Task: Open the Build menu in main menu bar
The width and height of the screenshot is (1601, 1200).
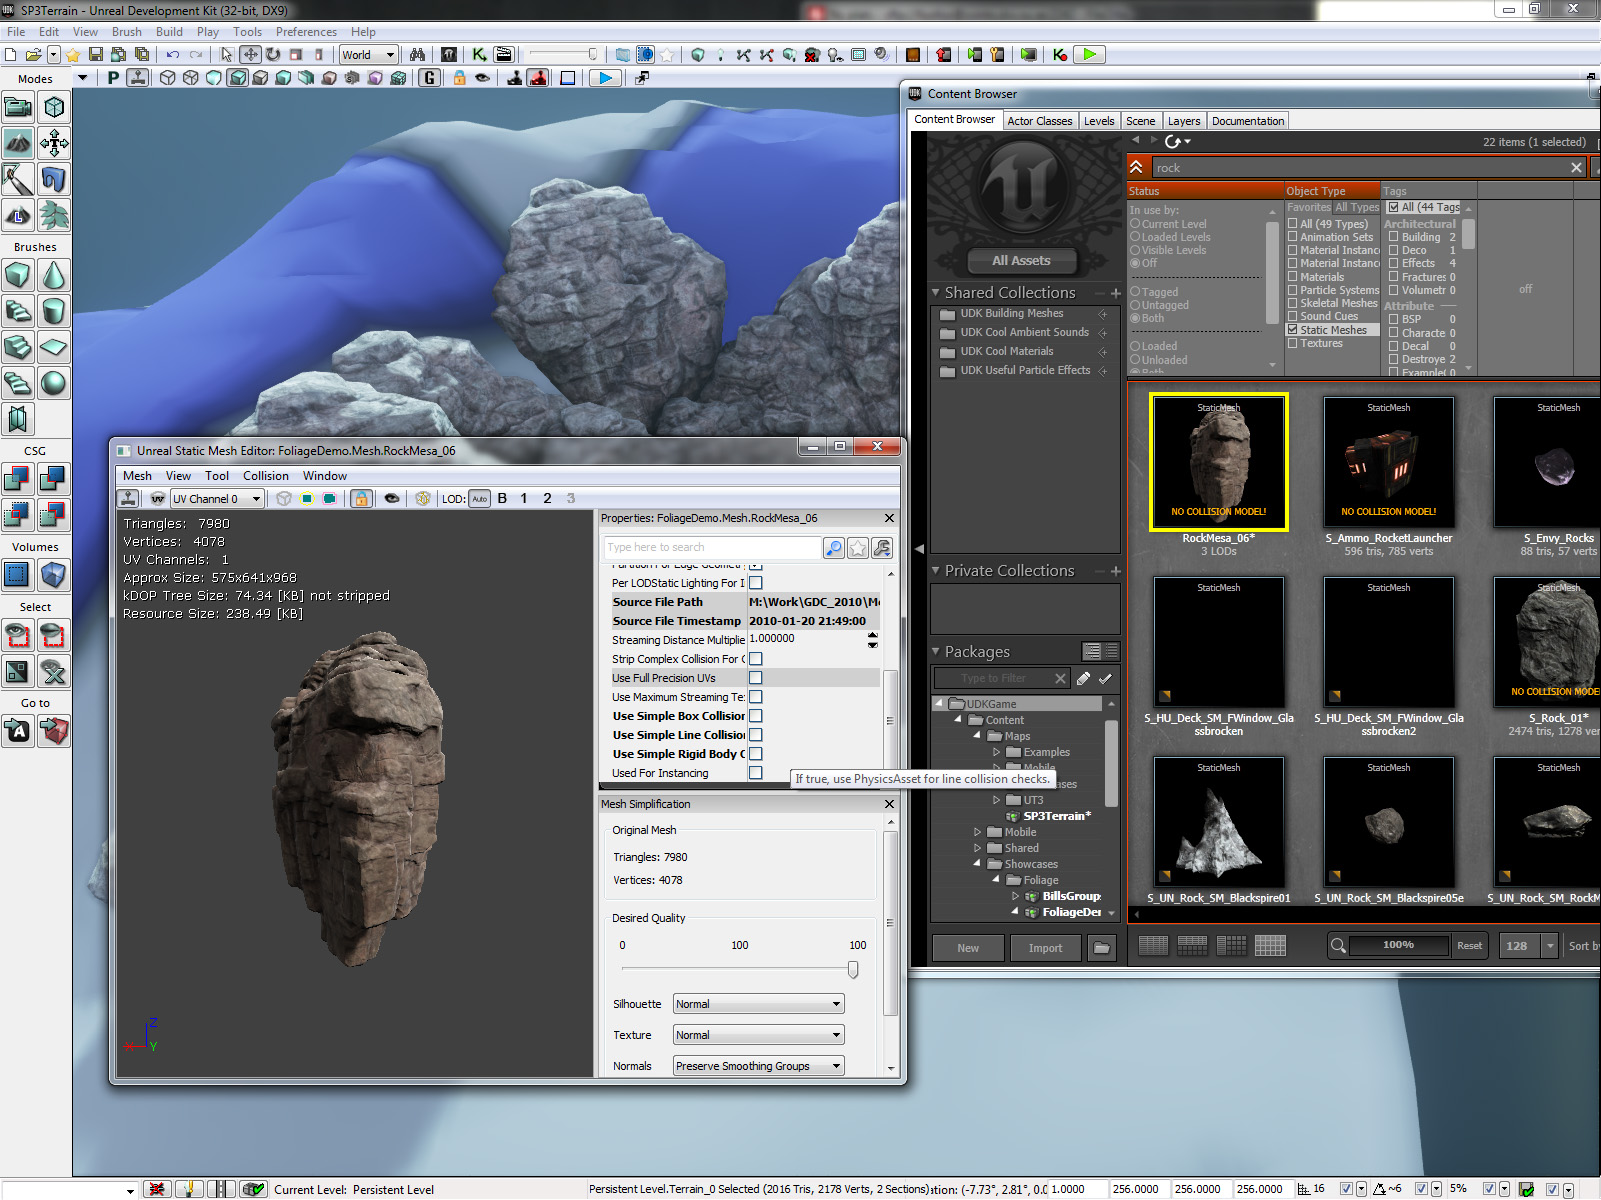Action: (x=169, y=32)
